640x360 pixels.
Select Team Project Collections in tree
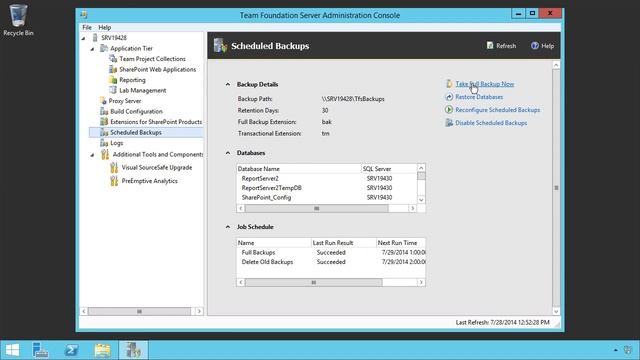tap(152, 59)
